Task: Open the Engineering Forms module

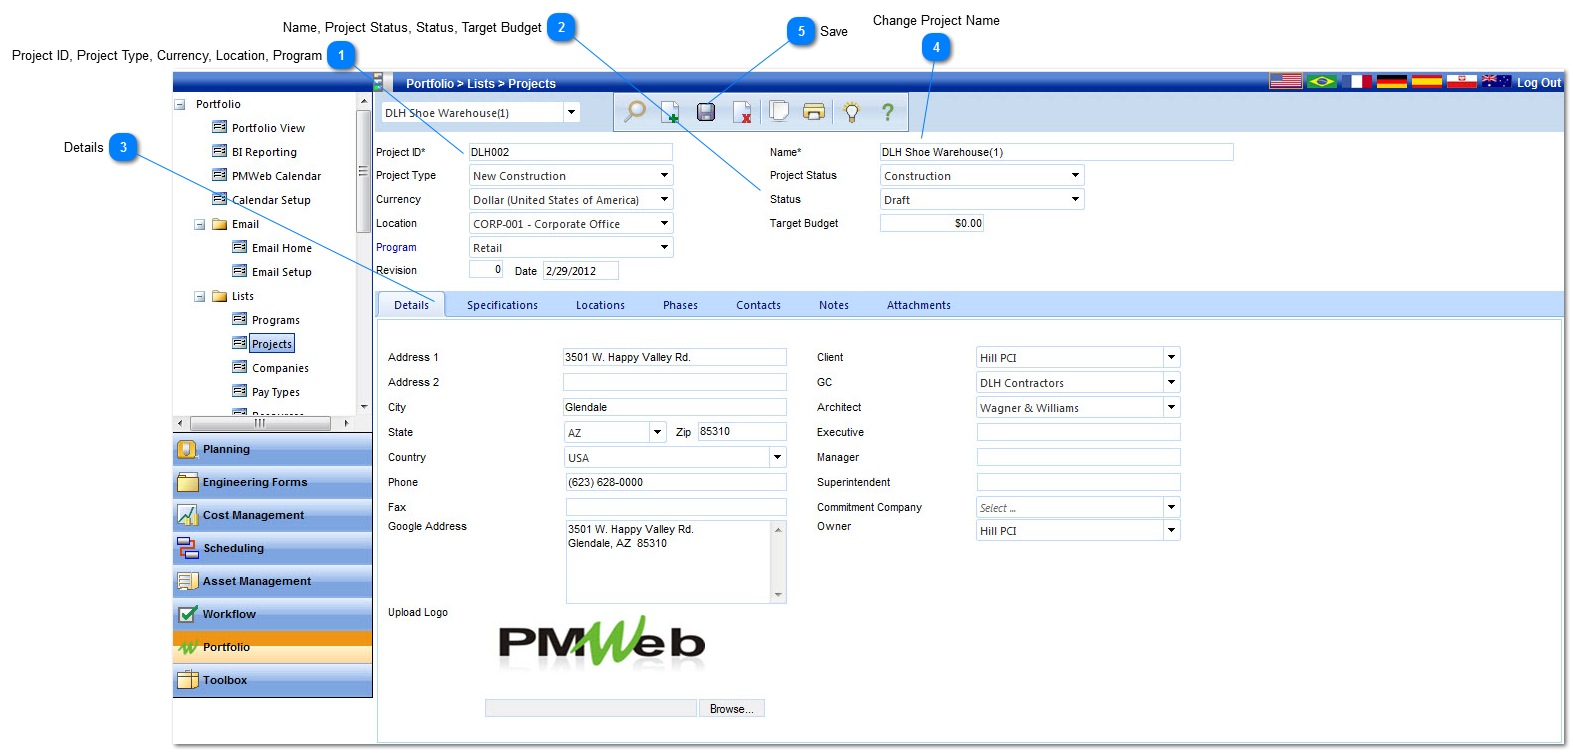Action: click(272, 483)
